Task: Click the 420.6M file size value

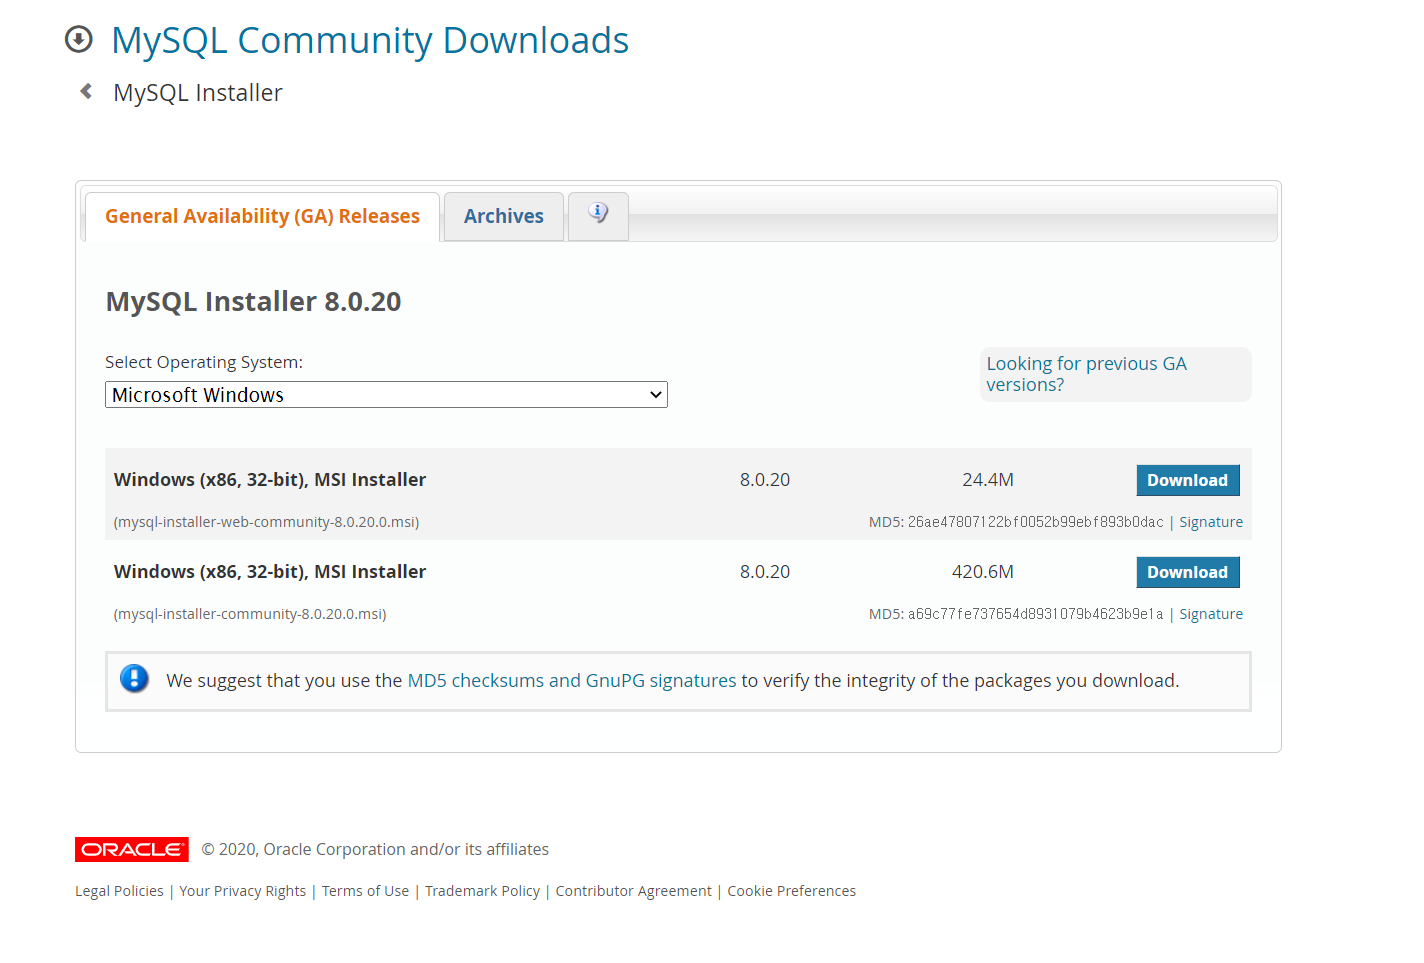Action: [x=983, y=572]
